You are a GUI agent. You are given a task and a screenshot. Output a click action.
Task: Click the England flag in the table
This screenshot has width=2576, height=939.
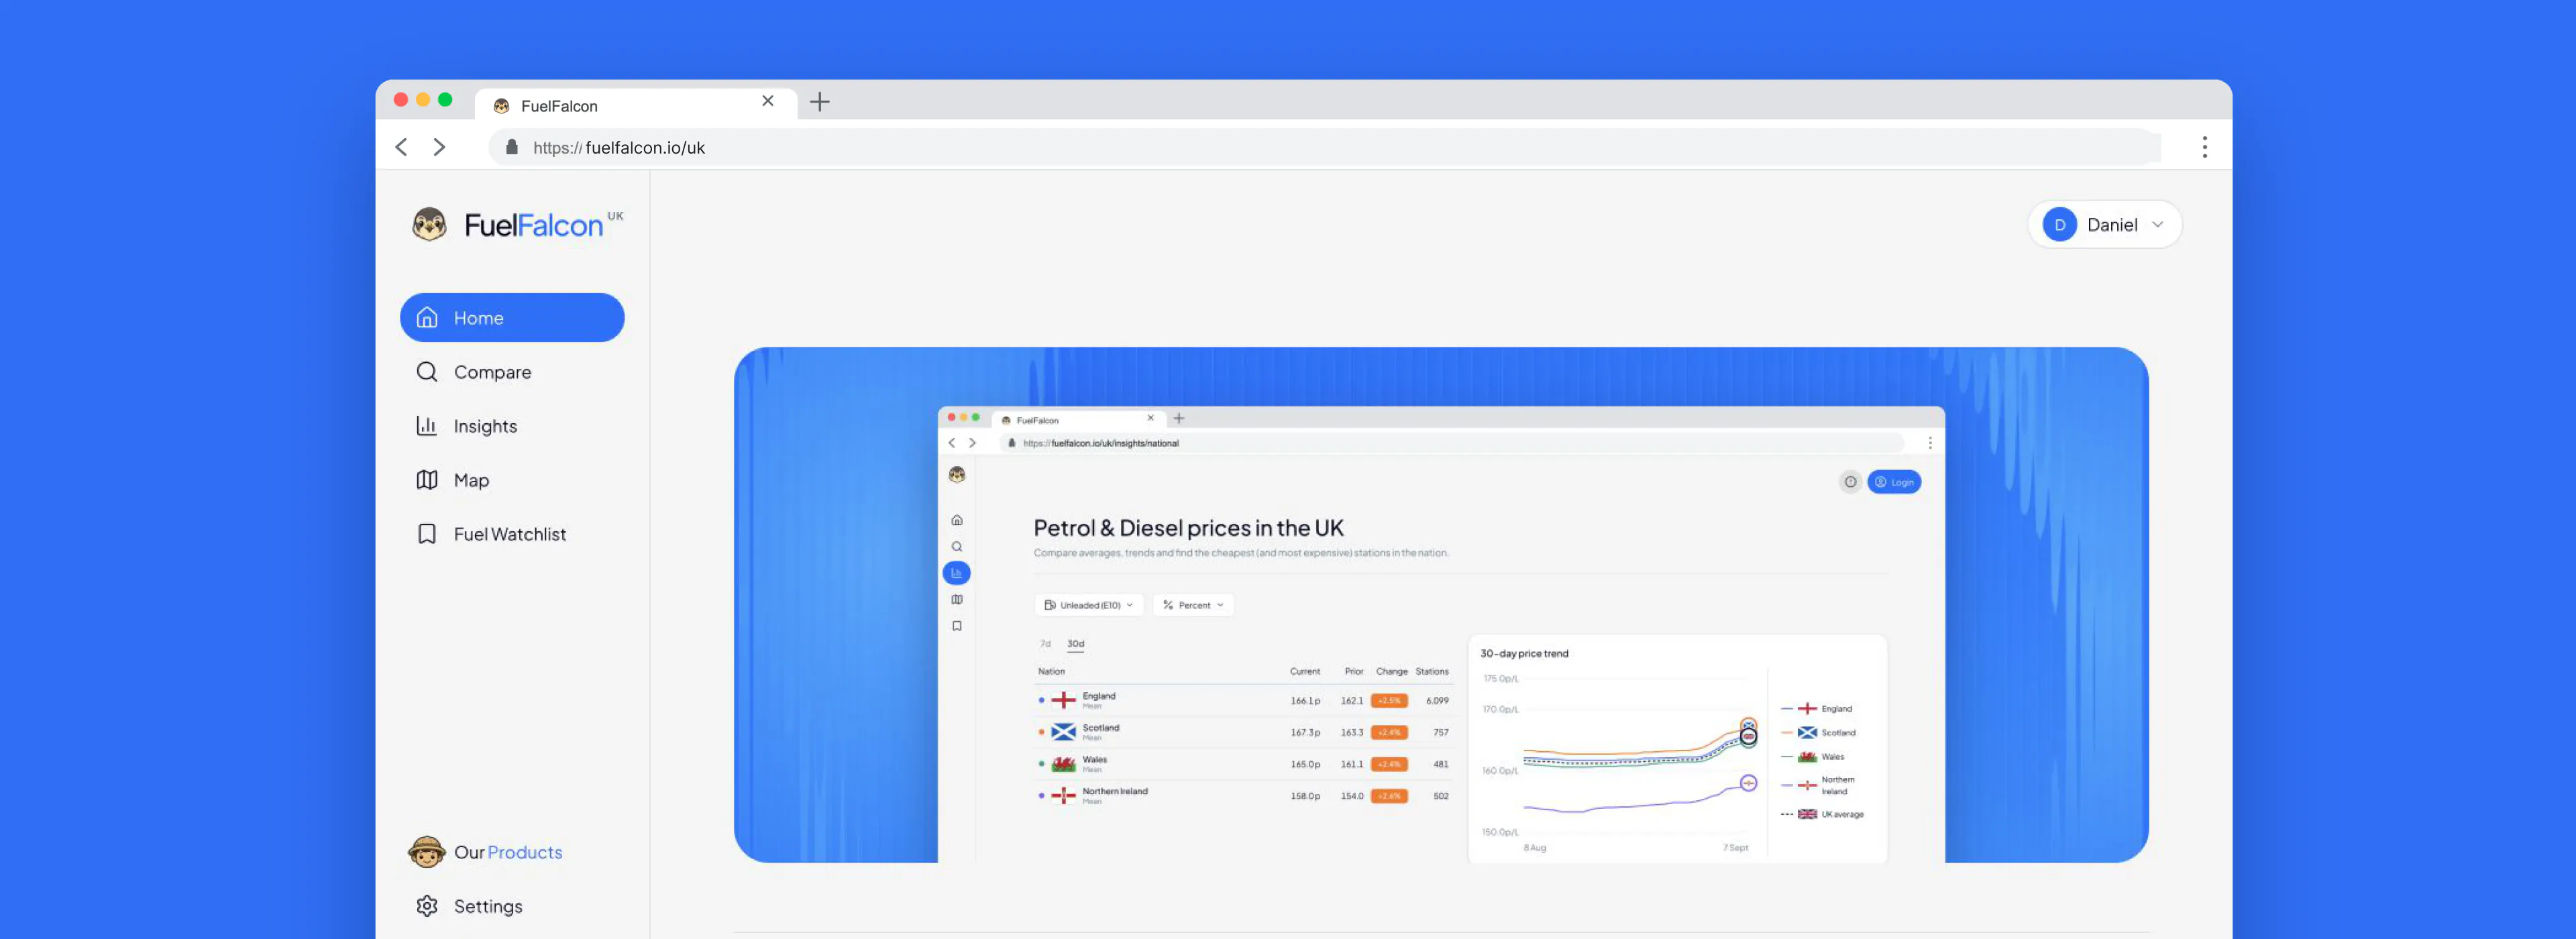tap(1064, 700)
